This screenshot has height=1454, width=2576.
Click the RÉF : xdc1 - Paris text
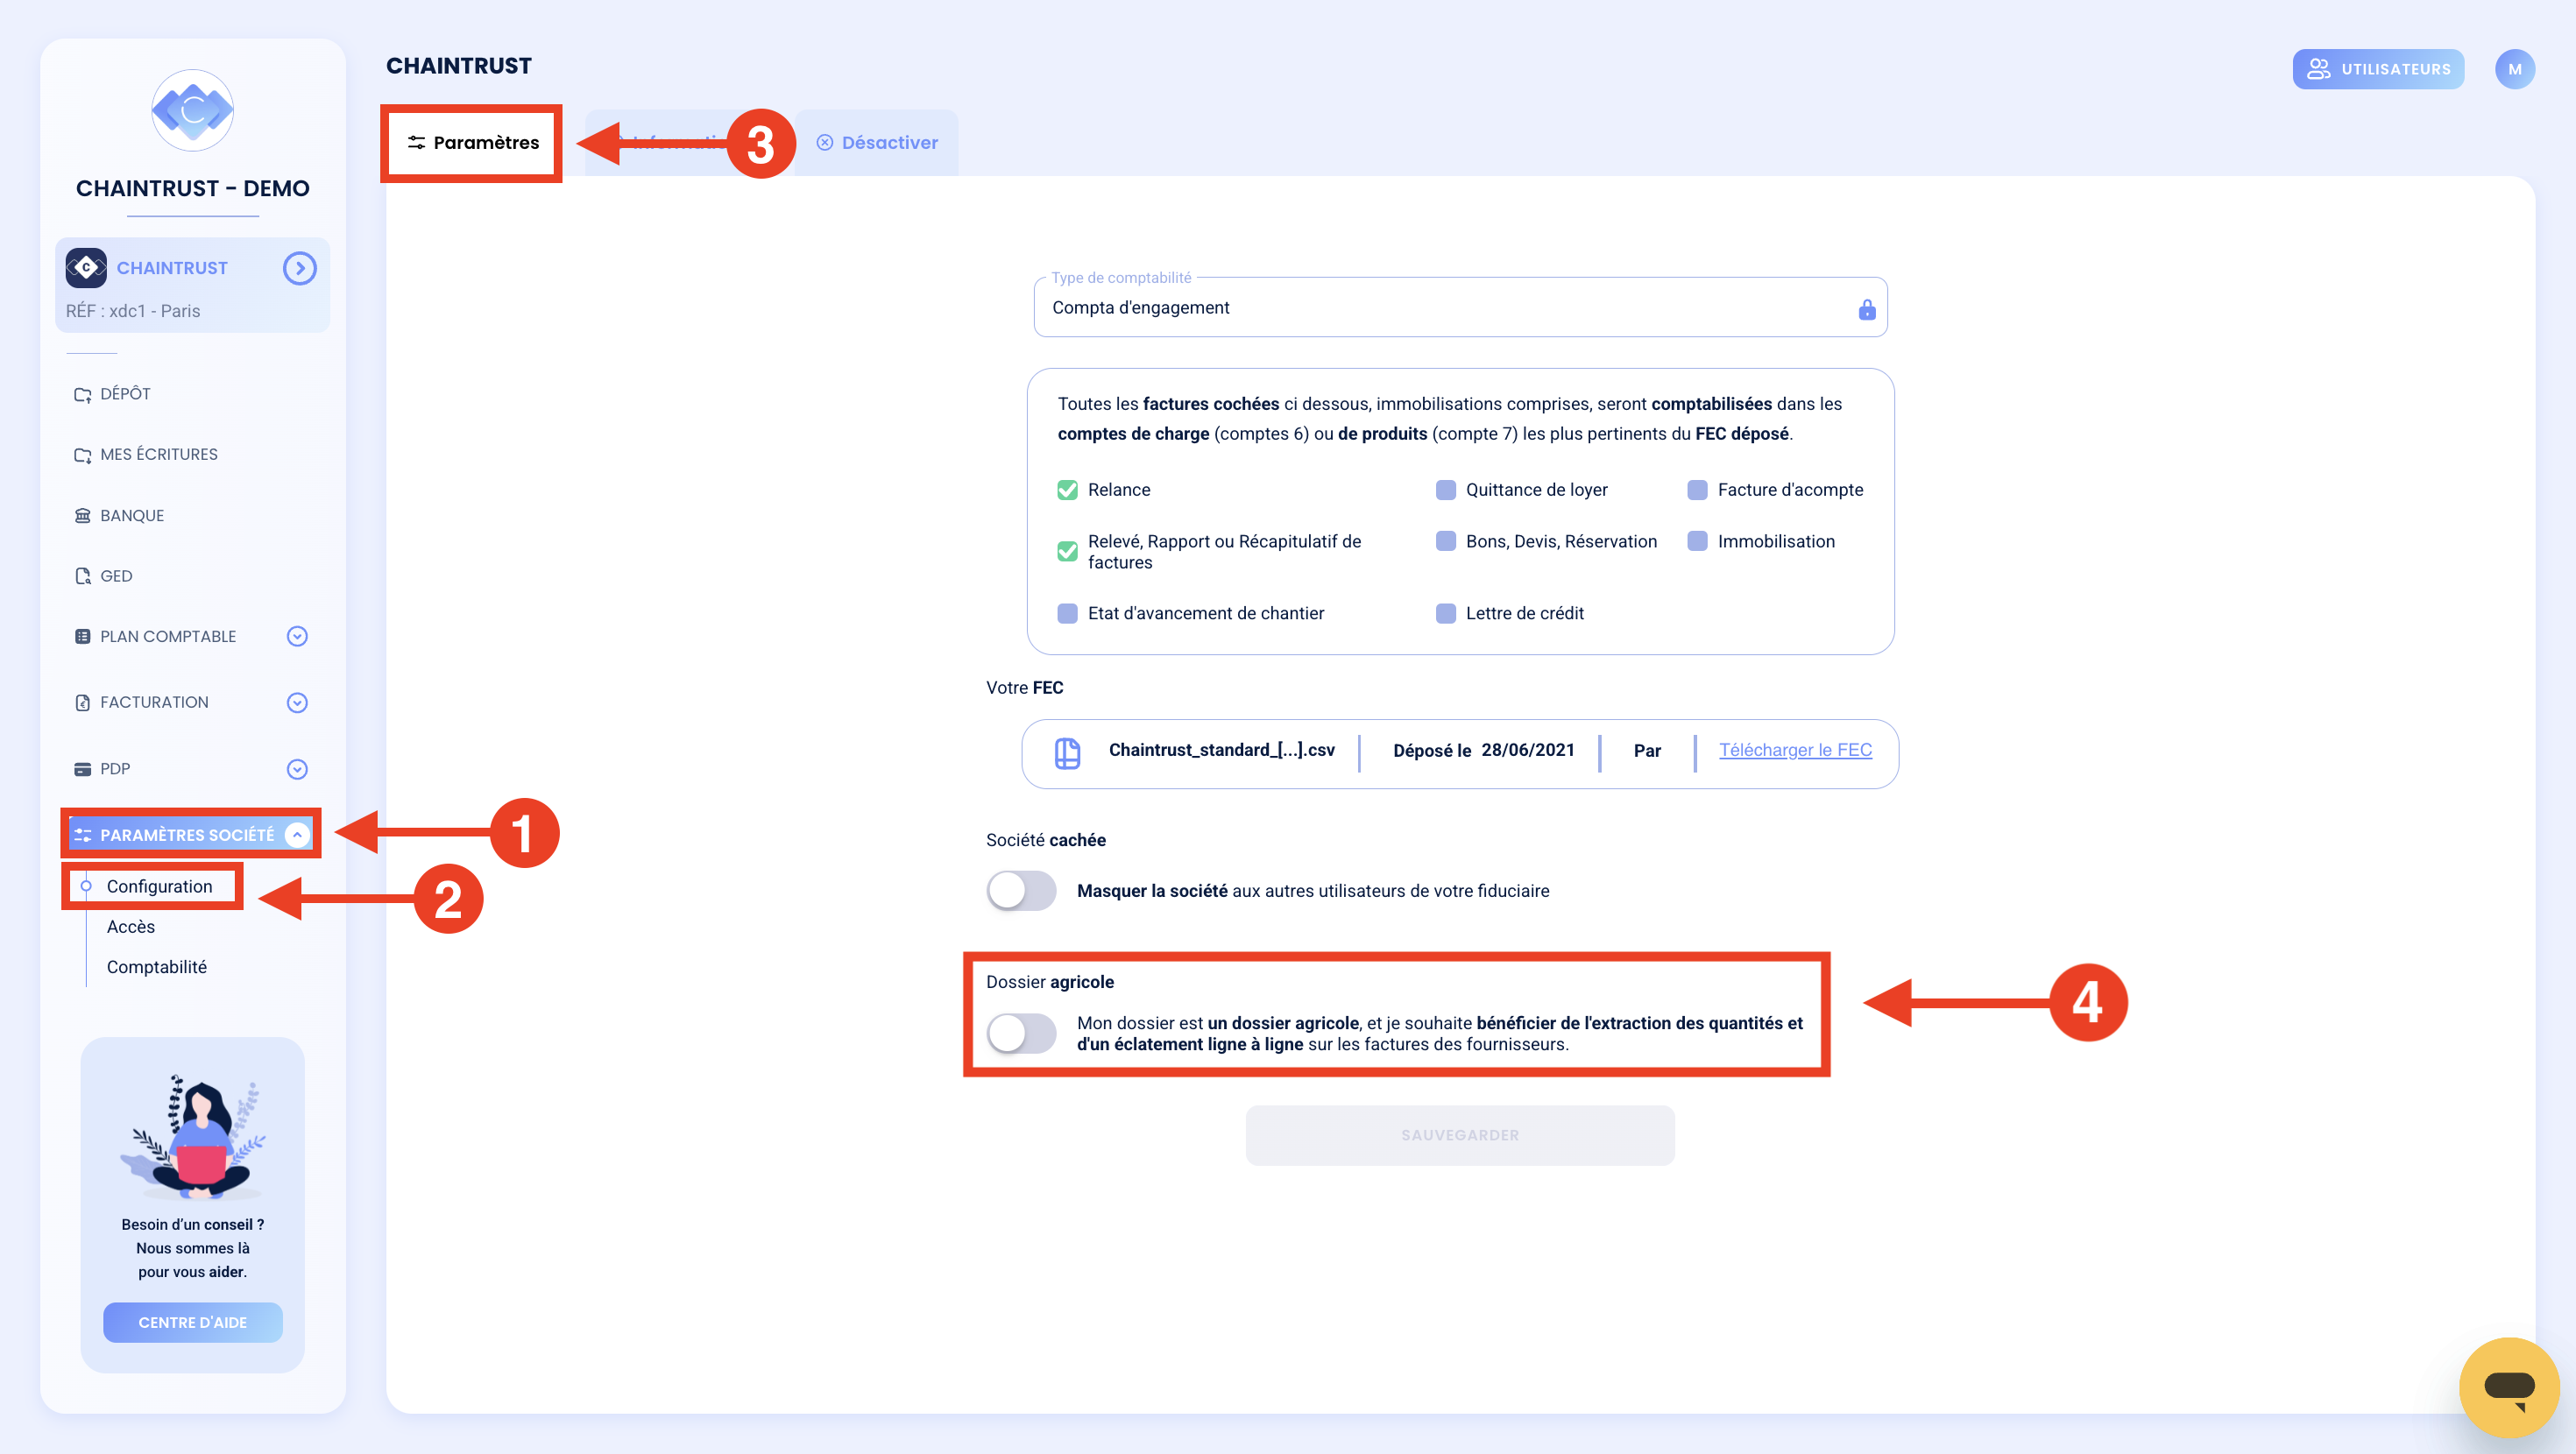point(133,311)
